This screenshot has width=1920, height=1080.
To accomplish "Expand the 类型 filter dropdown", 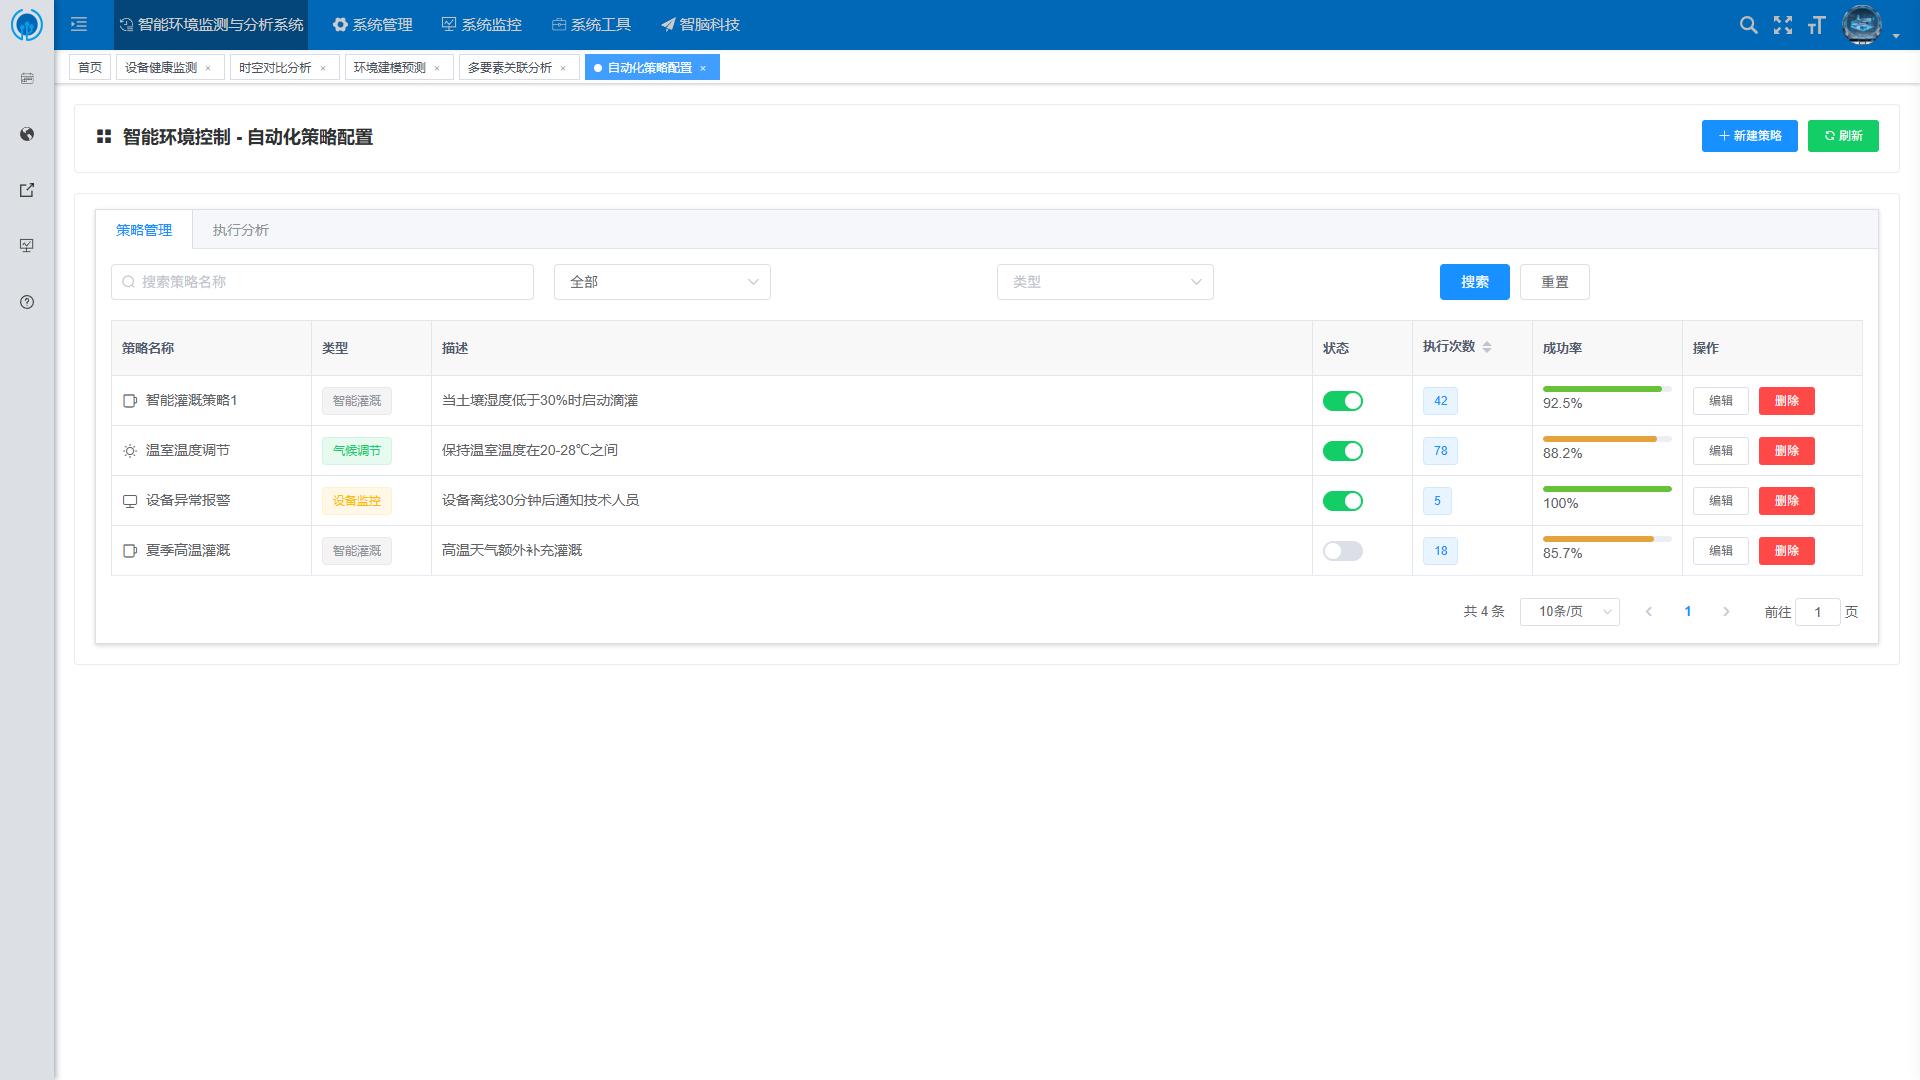I will tap(1104, 282).
